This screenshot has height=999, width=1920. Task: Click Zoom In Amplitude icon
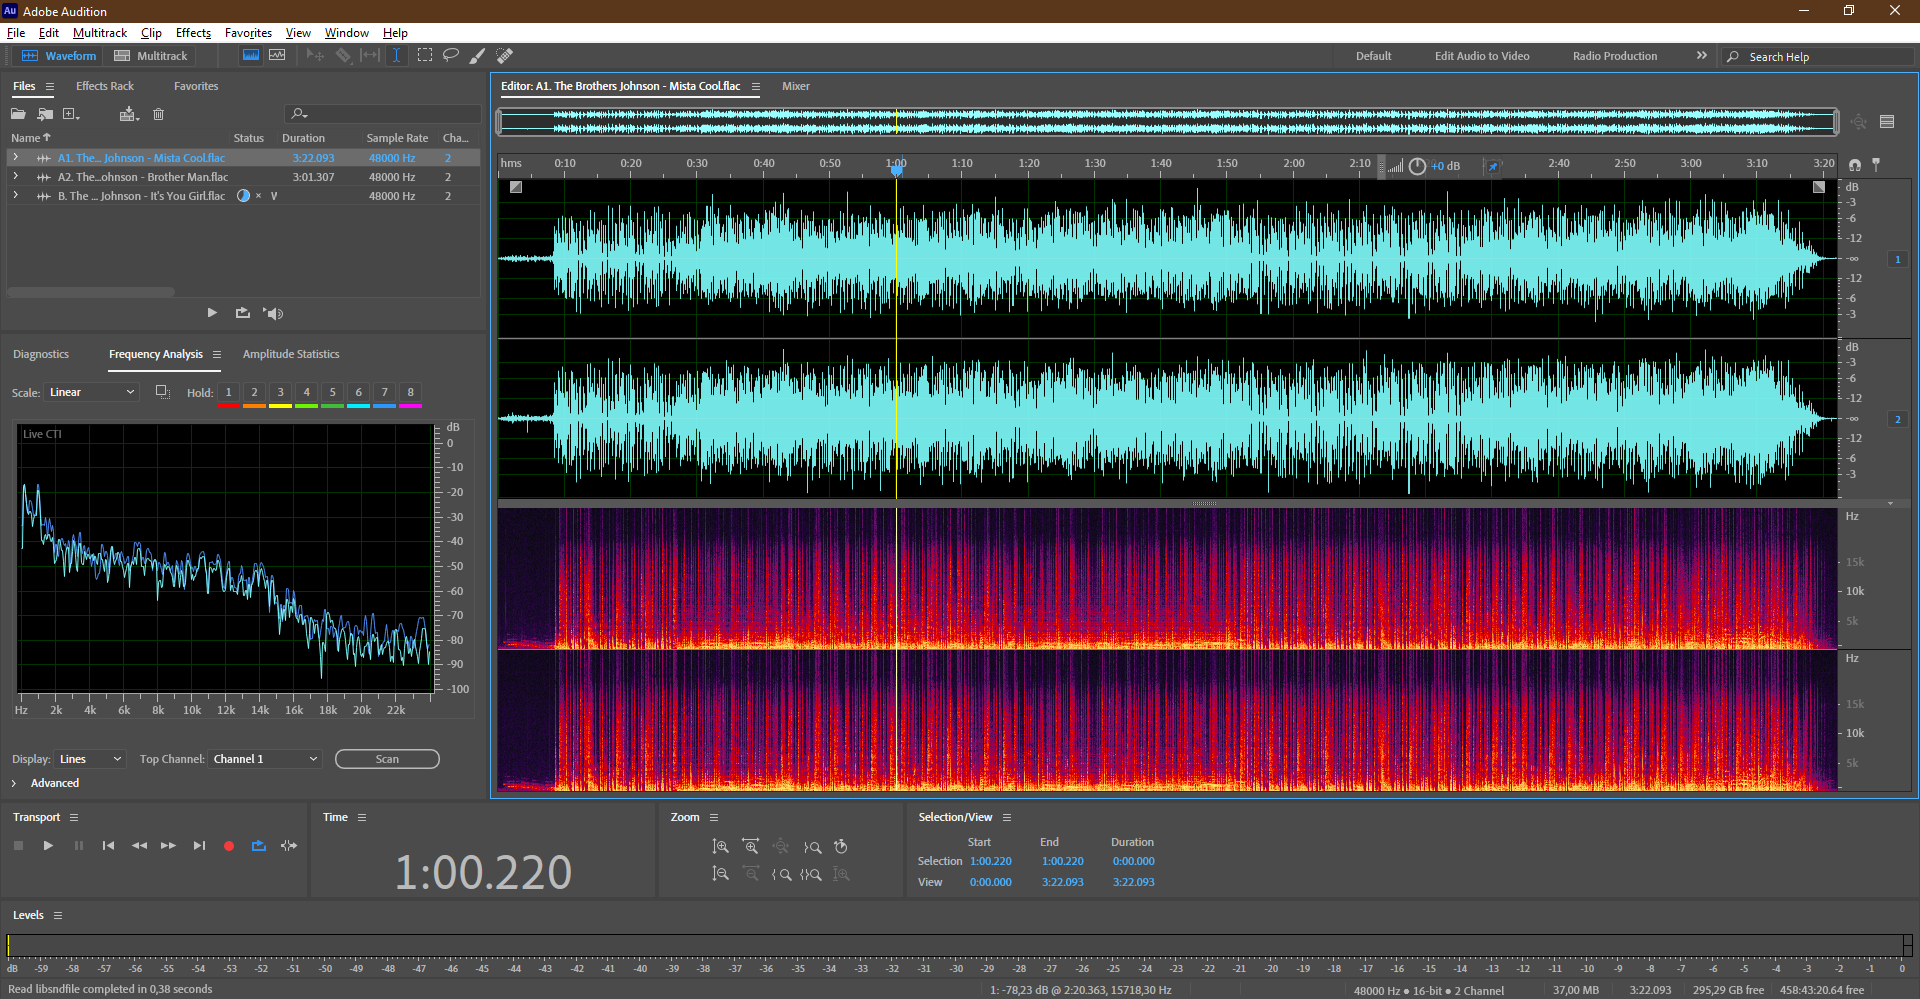[720, 847]
